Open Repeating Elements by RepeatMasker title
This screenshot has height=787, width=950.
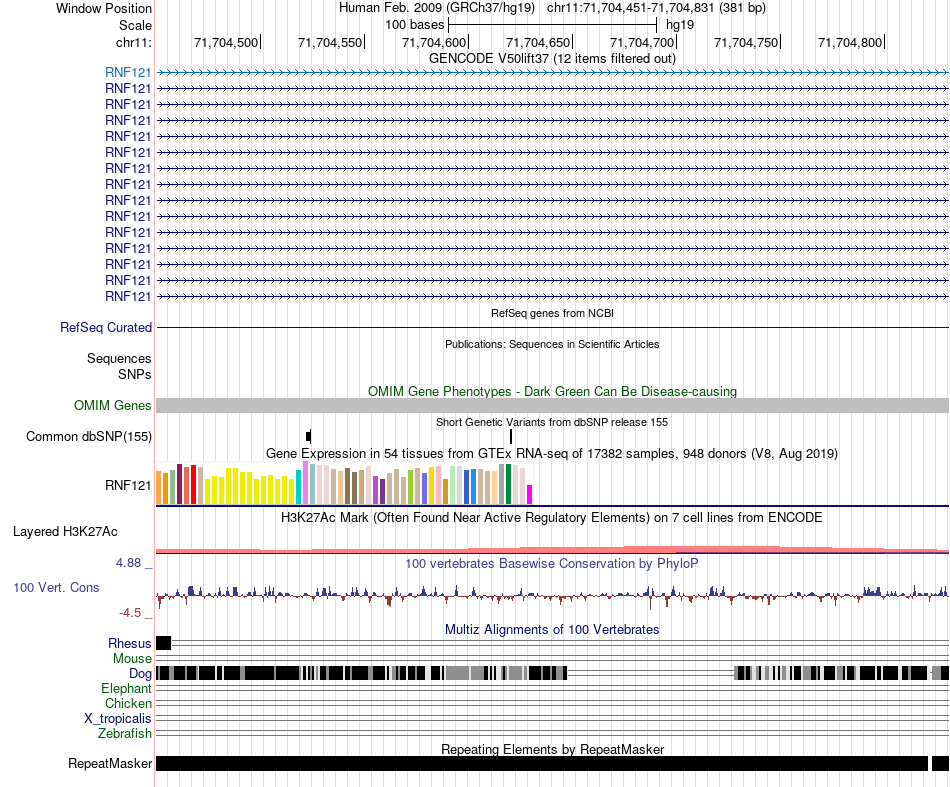(x=552, y=750)
